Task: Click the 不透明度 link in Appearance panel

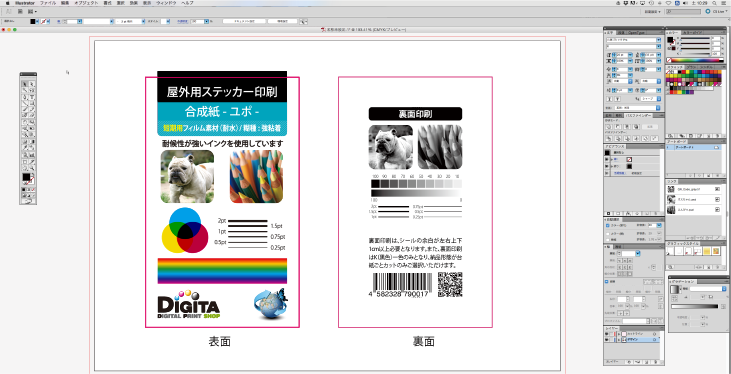Action: [x=620, y=173]
